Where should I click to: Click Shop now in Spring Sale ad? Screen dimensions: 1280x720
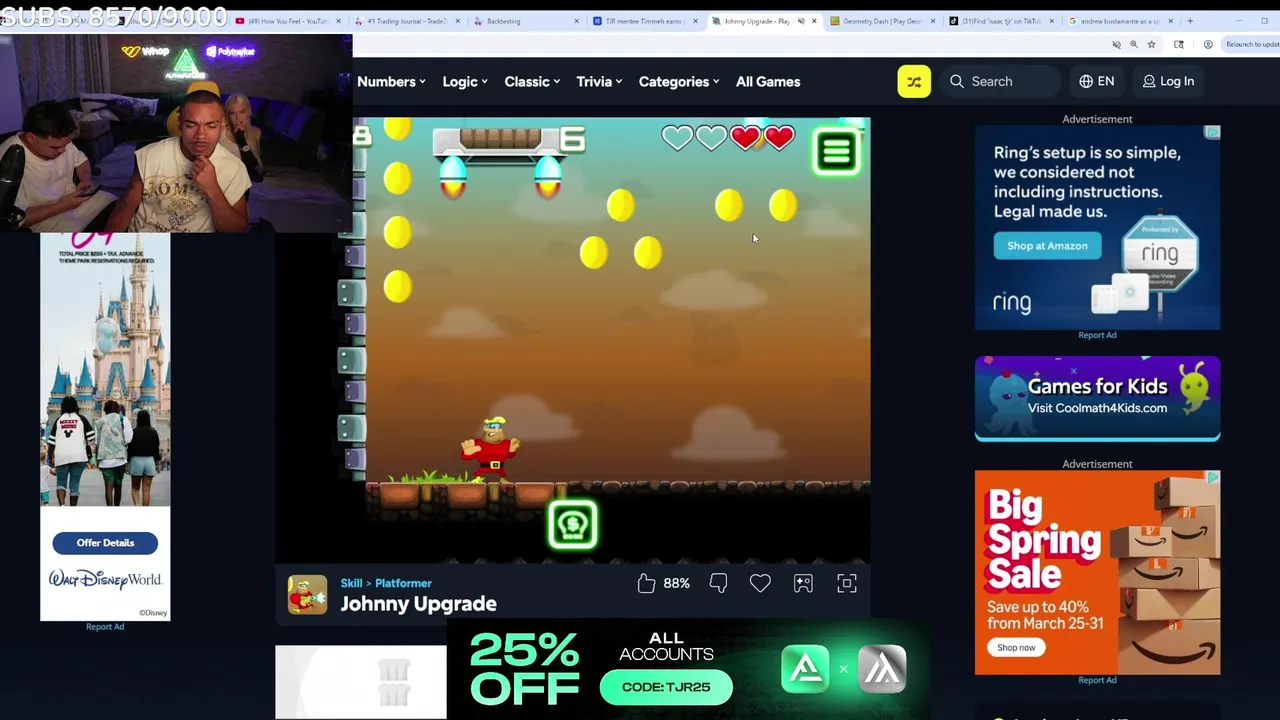[x=1016, y=648]
